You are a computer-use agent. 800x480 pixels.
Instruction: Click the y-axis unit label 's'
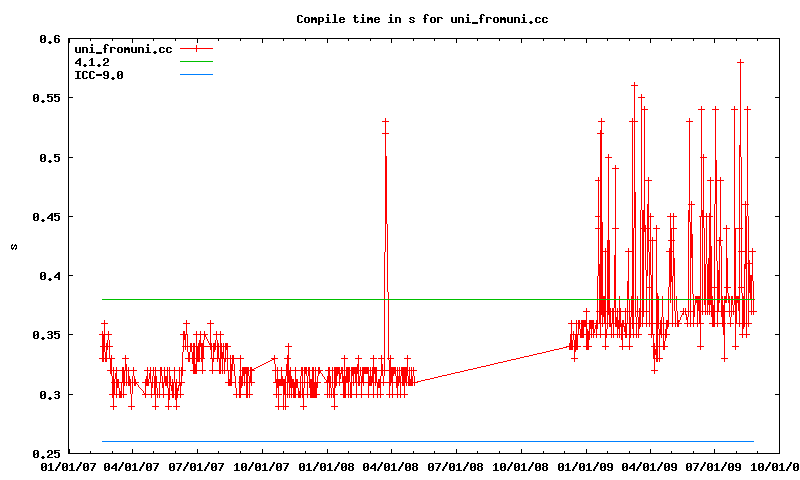click(12, 246)
